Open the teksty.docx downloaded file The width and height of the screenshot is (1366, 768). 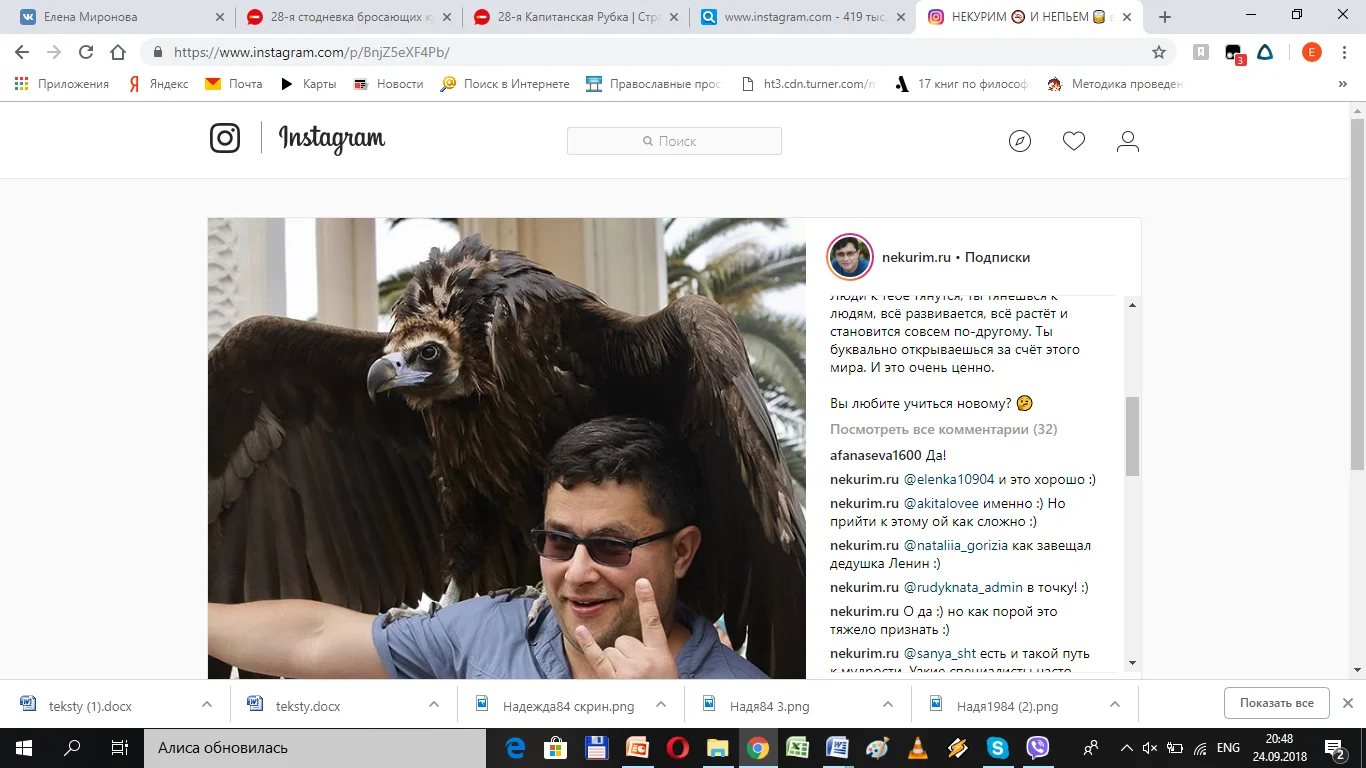pyautogui.click(x=308, y=705)
